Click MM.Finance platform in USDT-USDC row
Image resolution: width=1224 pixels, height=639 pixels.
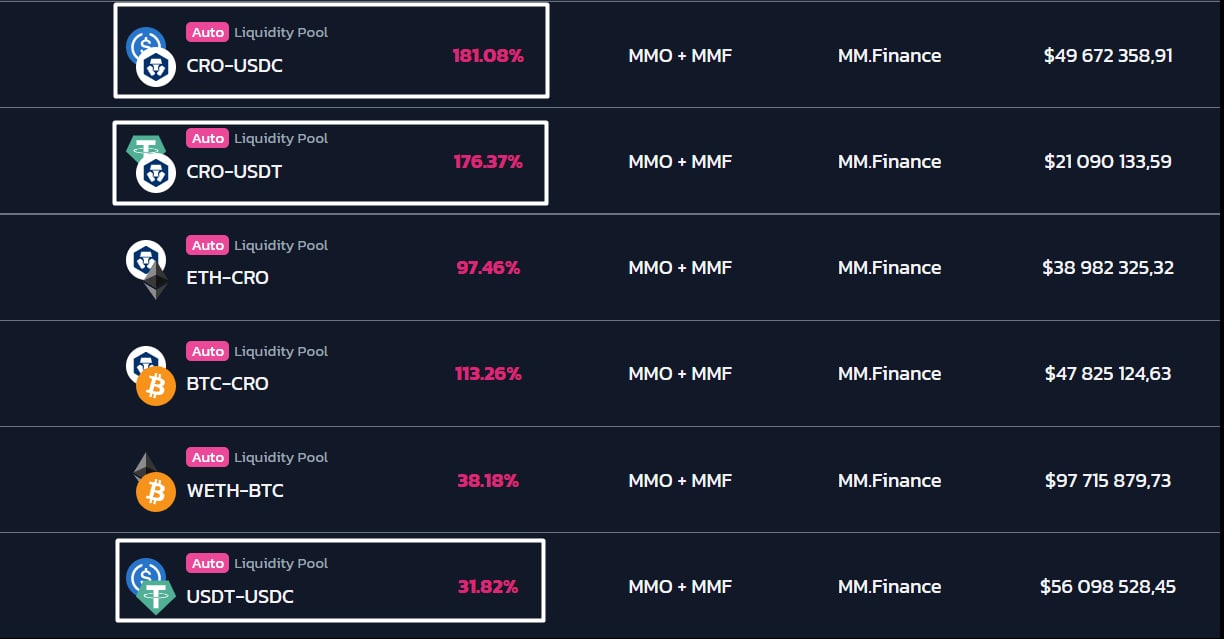coord(889,587)
